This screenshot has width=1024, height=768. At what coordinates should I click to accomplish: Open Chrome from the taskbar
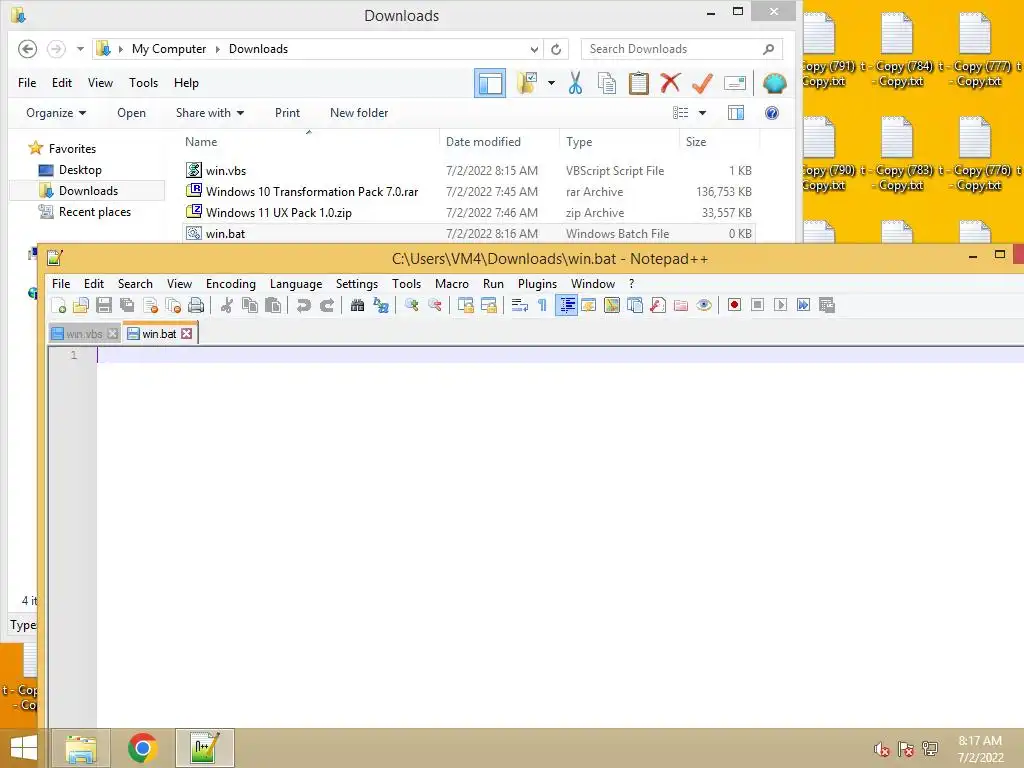[142, 748]
